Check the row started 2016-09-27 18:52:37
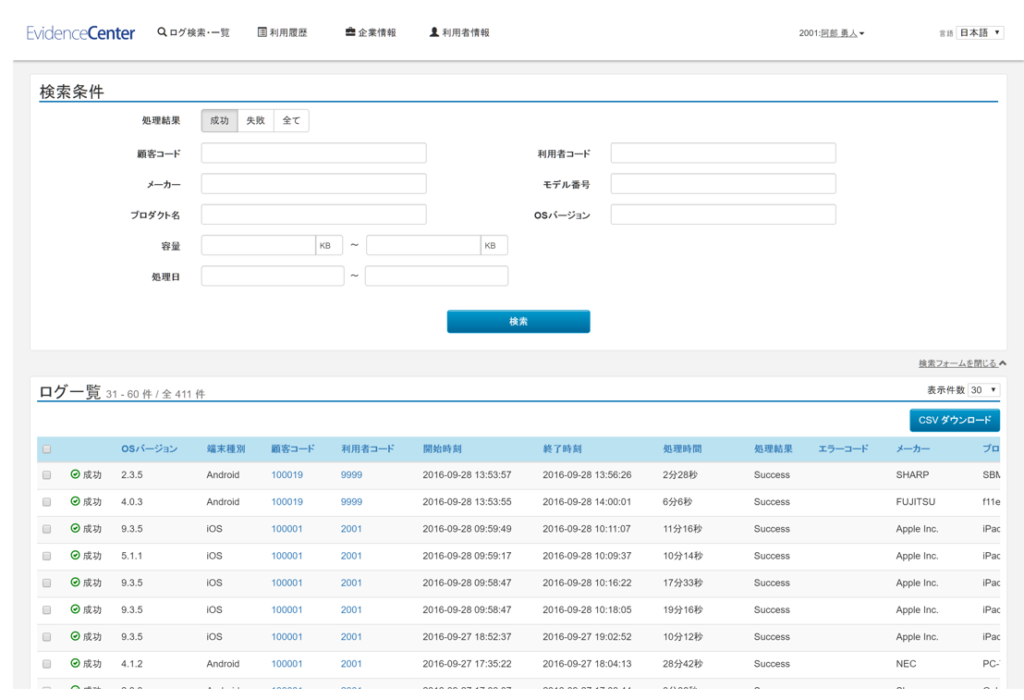Image resolution: width=1024 pixels, height=700 pixels. pos(46,637)
